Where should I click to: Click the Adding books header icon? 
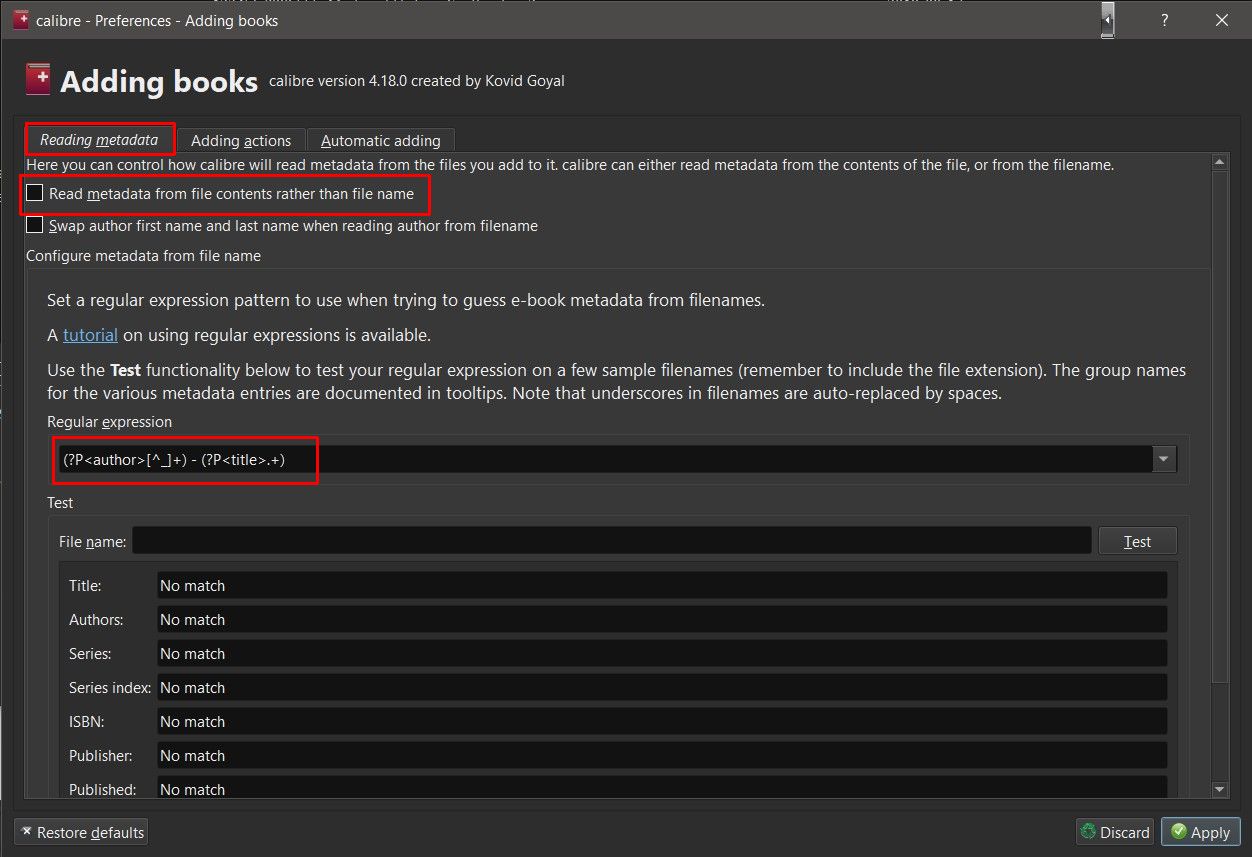pyautogui.click(x=38, y=80)
